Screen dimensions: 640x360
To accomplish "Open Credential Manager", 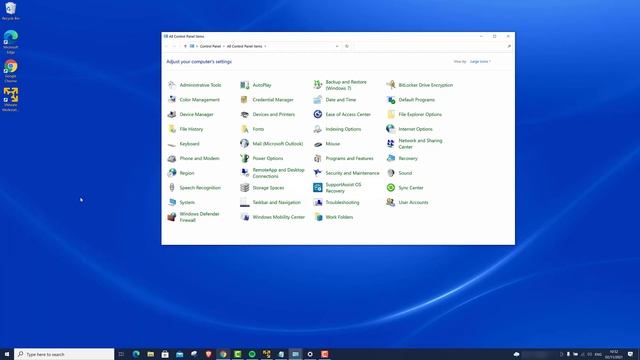I will pyautogui.click(x=267, y=100).
